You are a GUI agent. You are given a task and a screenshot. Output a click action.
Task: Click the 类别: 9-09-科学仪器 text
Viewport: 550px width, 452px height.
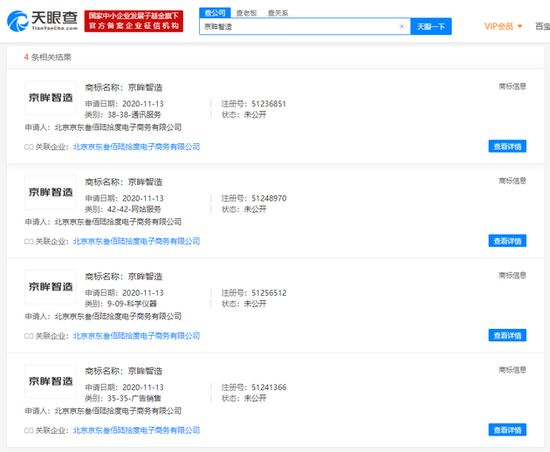[121, 304]
